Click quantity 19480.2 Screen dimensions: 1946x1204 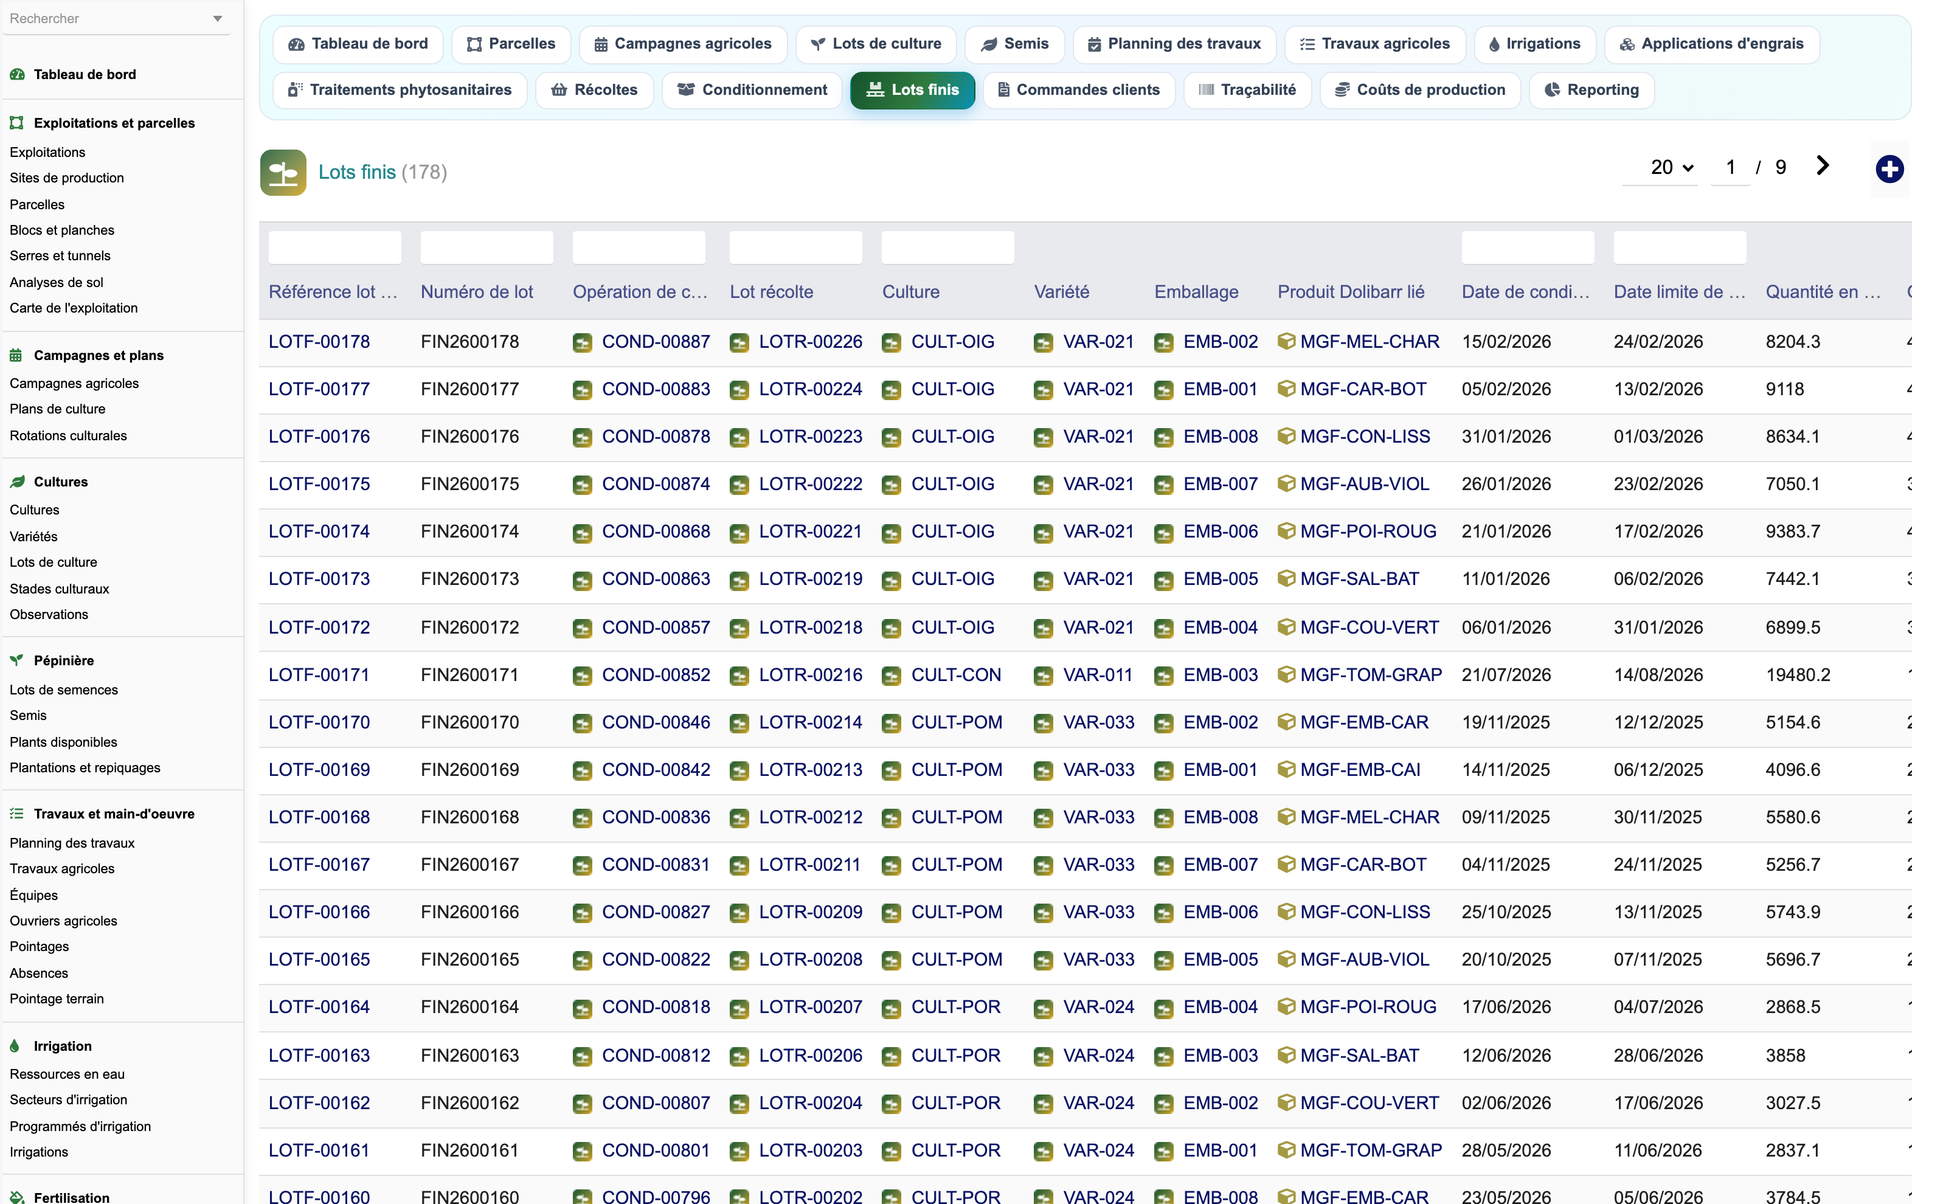(1798, 675)
